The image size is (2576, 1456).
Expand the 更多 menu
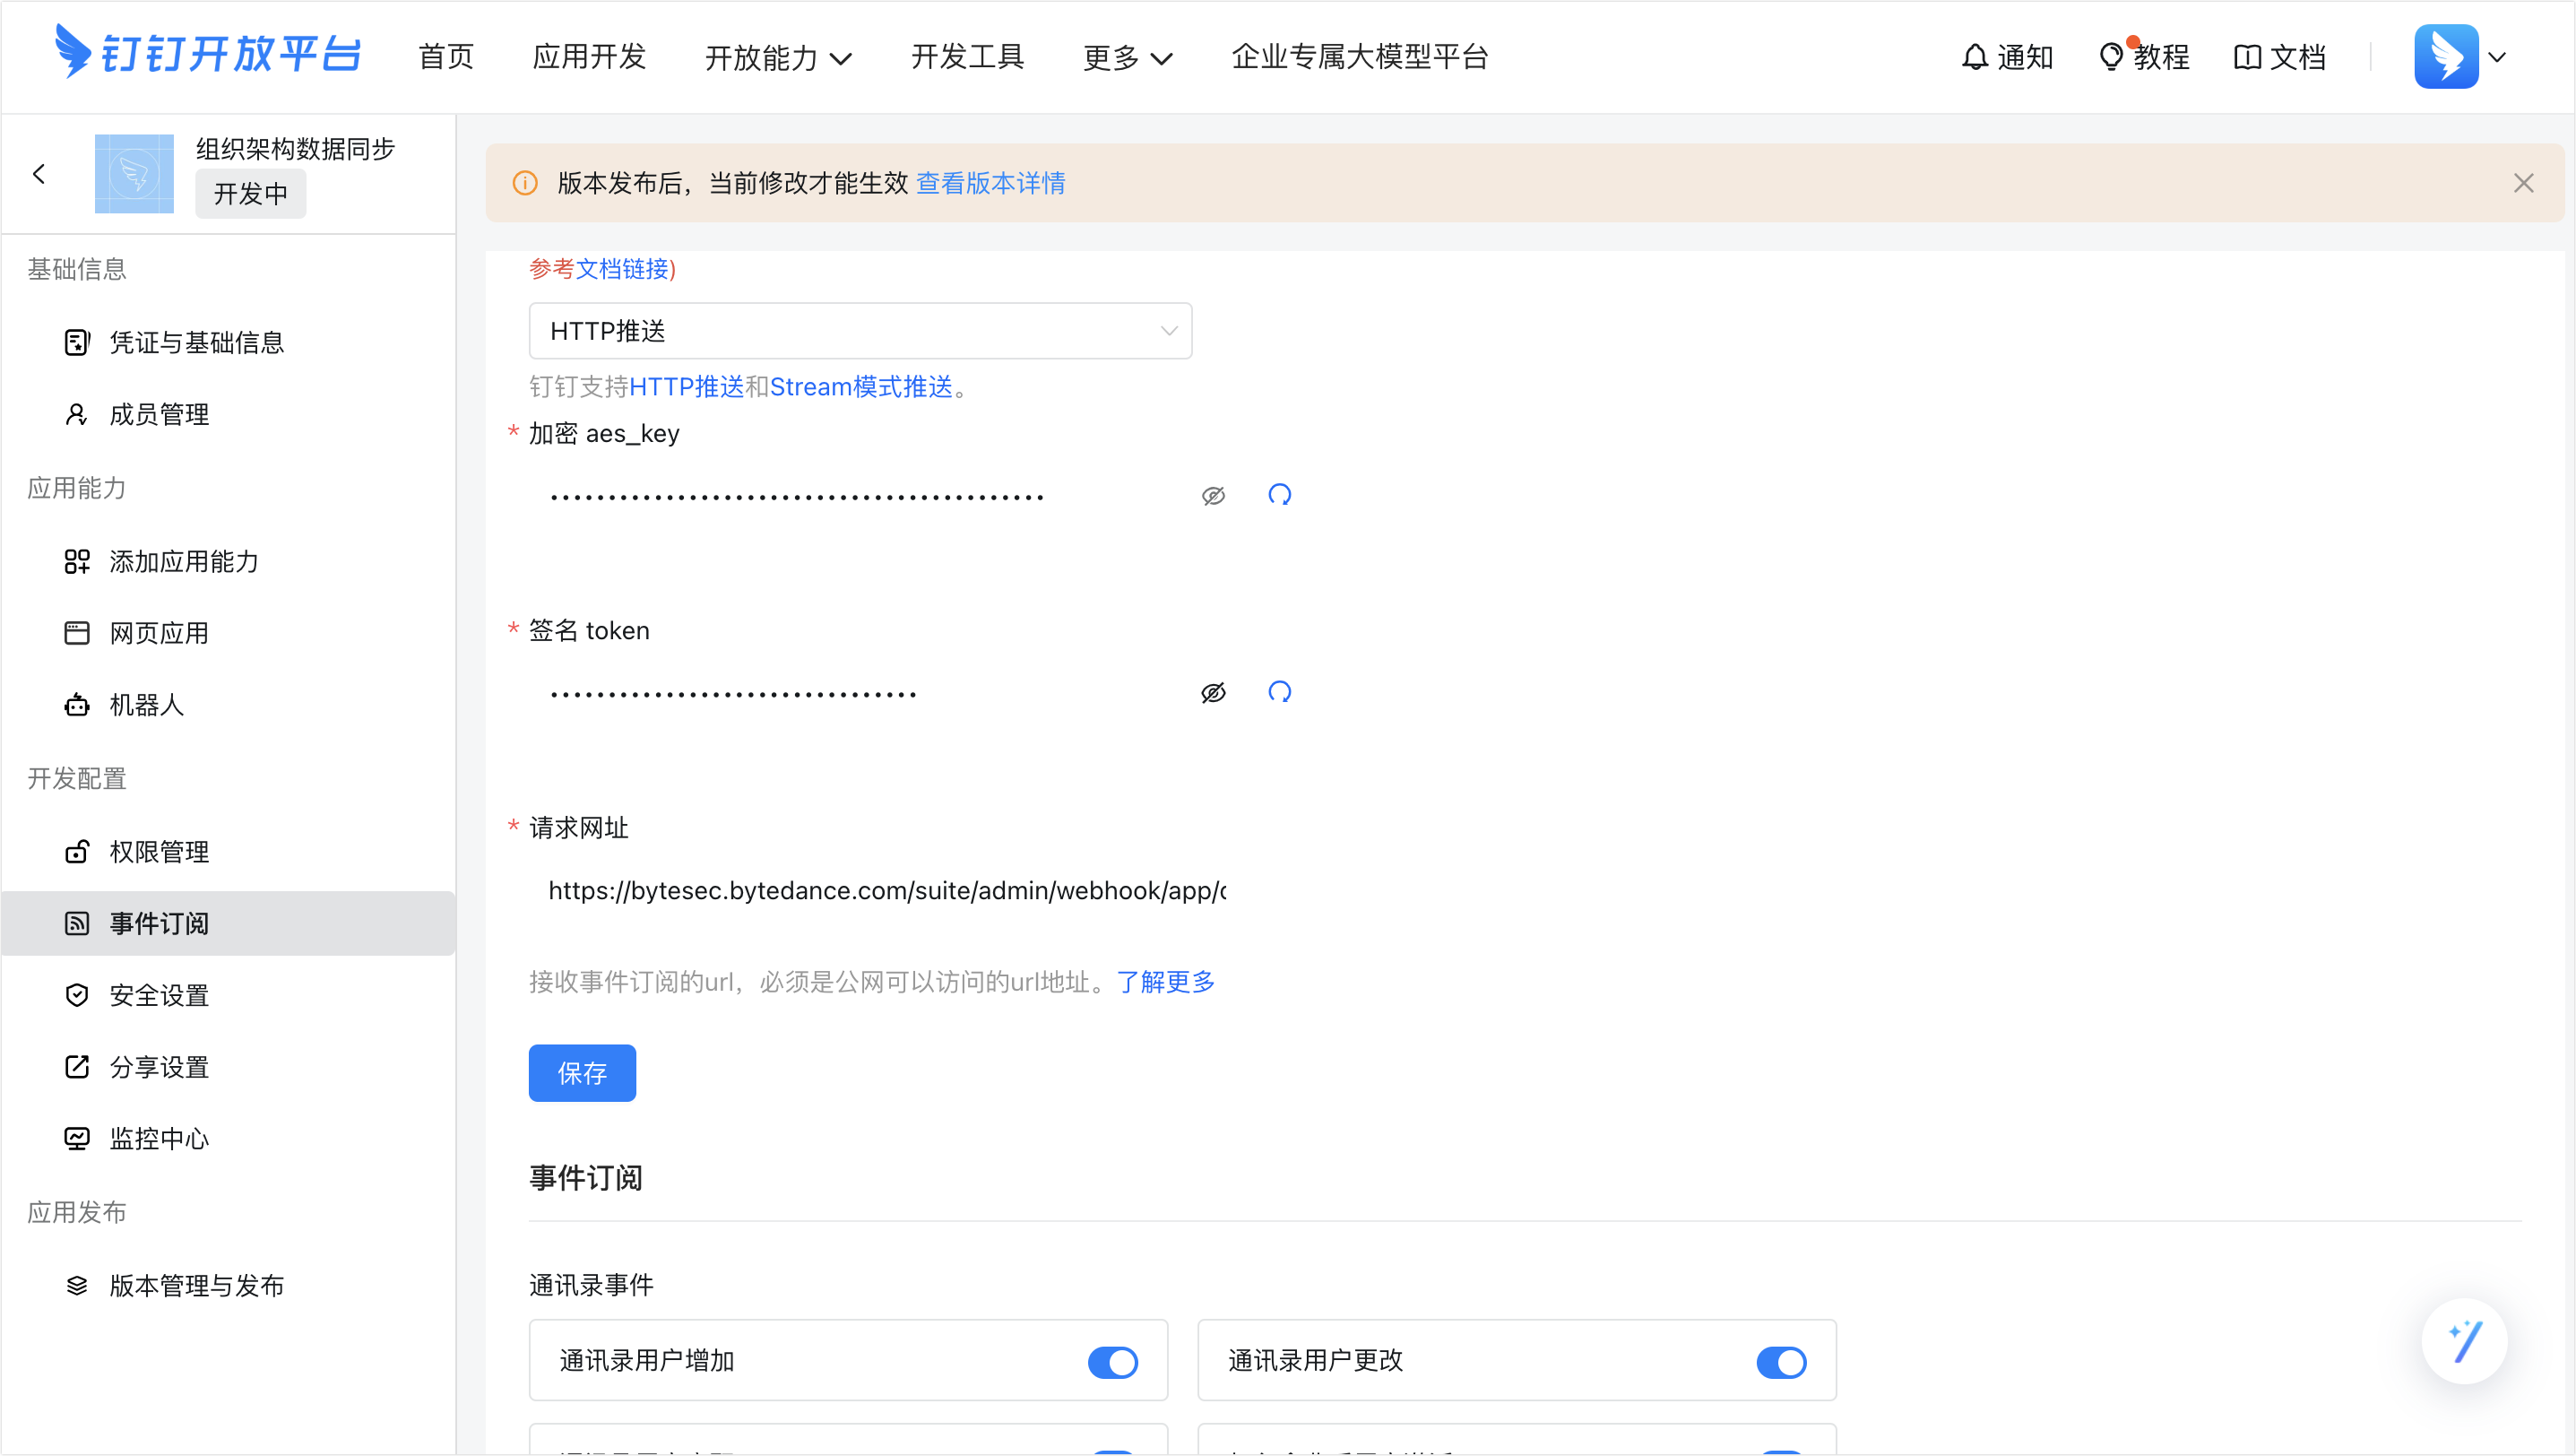tap(1127, 58)
